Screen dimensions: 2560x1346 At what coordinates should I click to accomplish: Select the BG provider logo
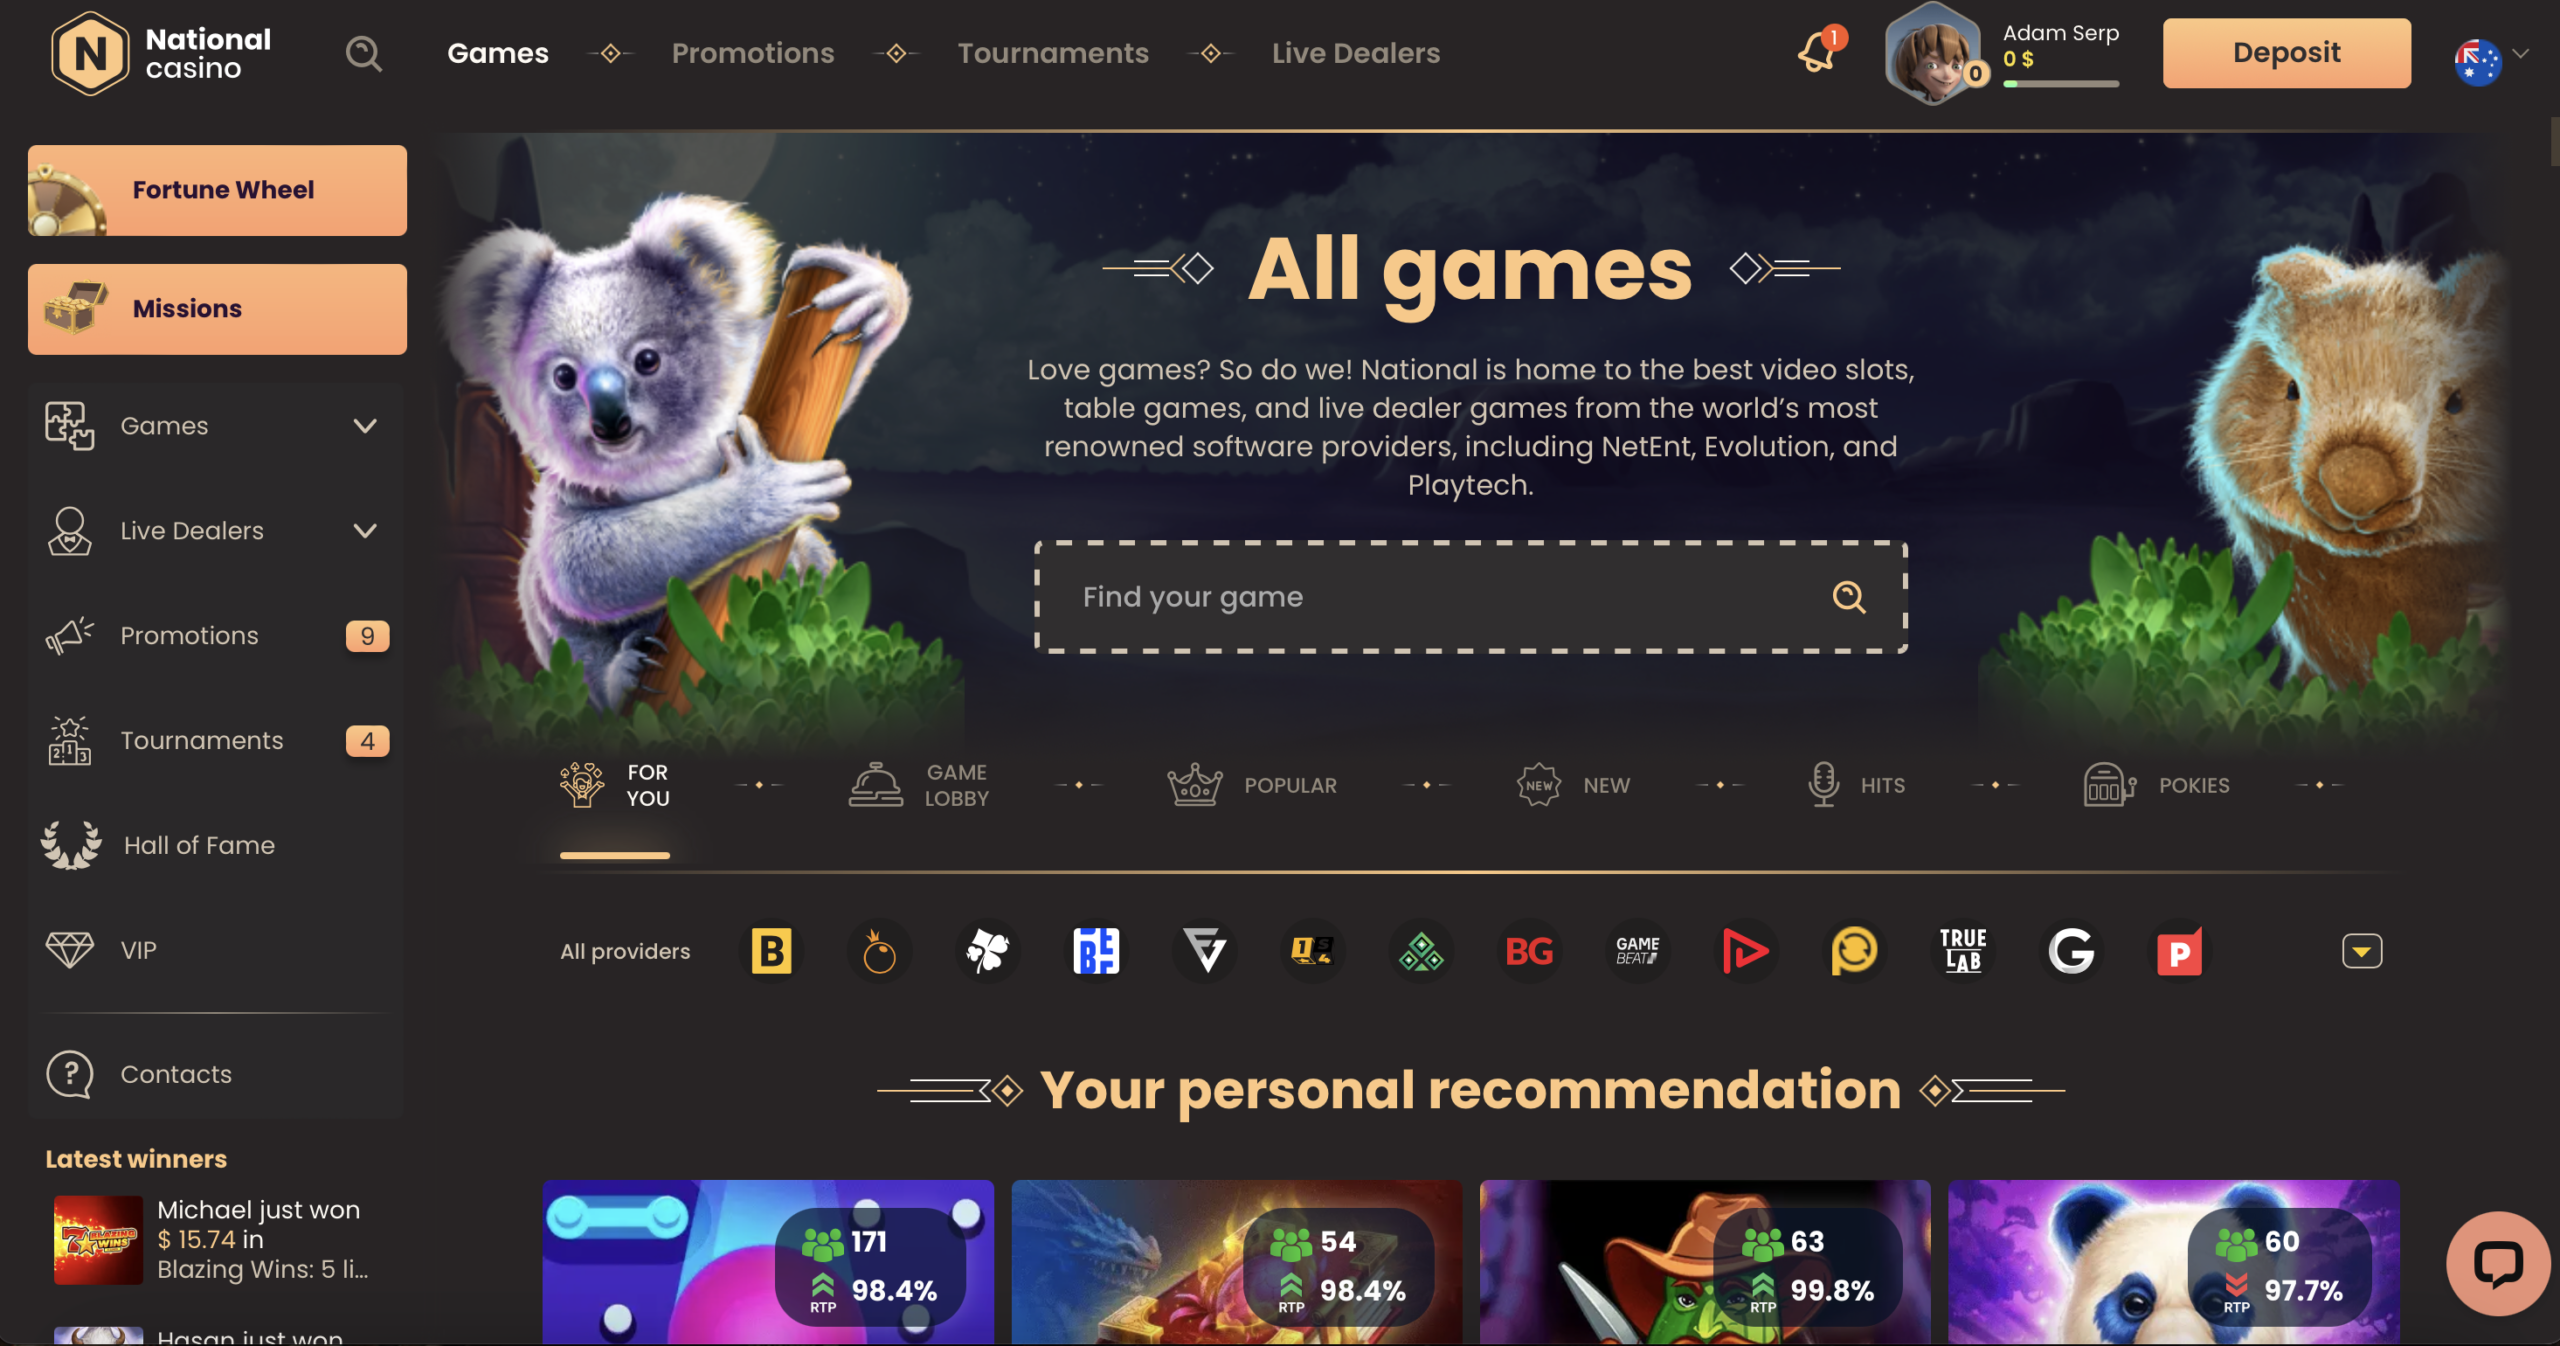point(1529,951)
